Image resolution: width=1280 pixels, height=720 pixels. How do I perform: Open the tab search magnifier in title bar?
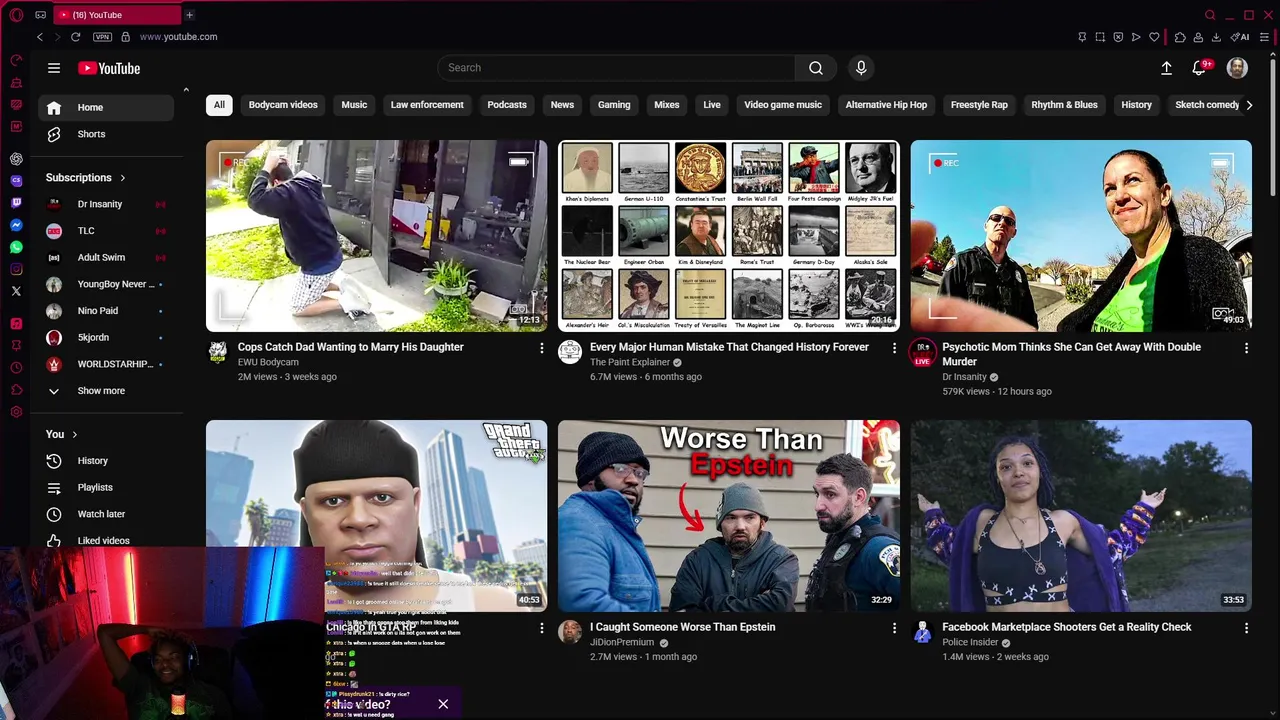tap(1210, 15)
